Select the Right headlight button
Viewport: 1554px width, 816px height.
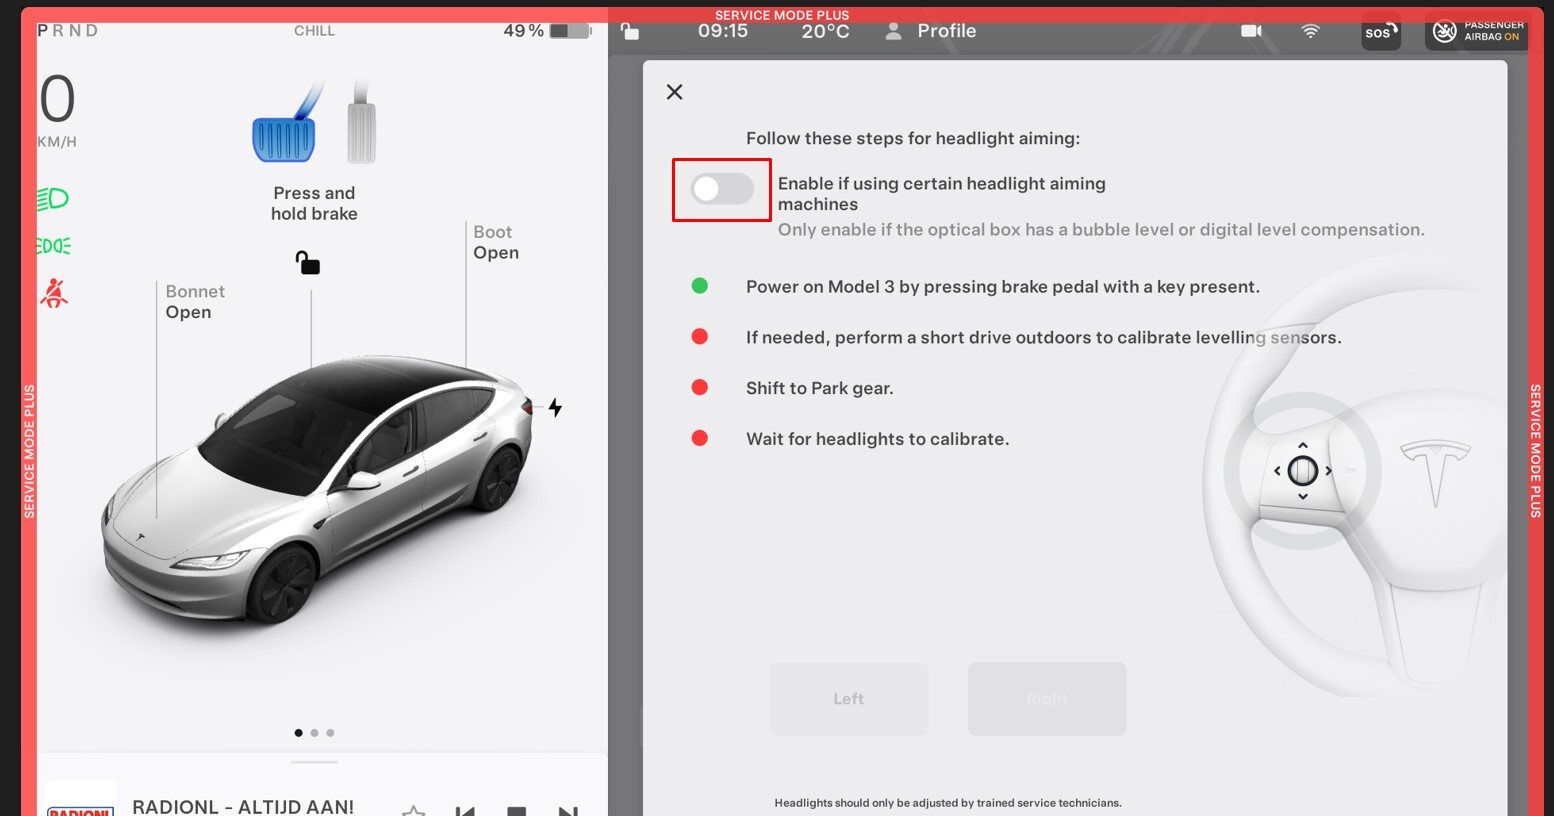1046,699
